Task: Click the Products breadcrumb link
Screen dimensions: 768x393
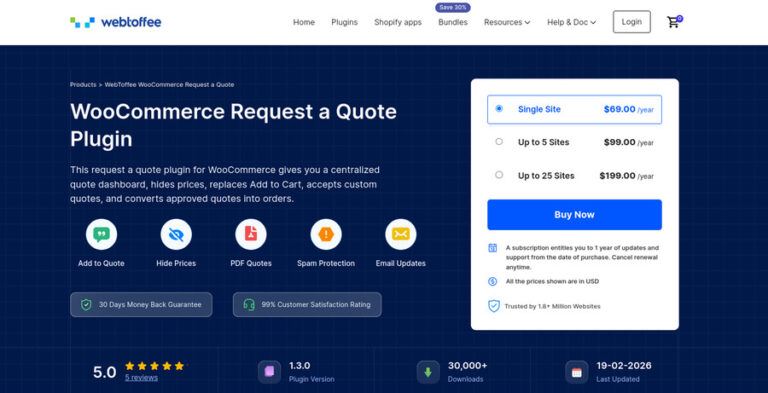Action: coord(83,84)
